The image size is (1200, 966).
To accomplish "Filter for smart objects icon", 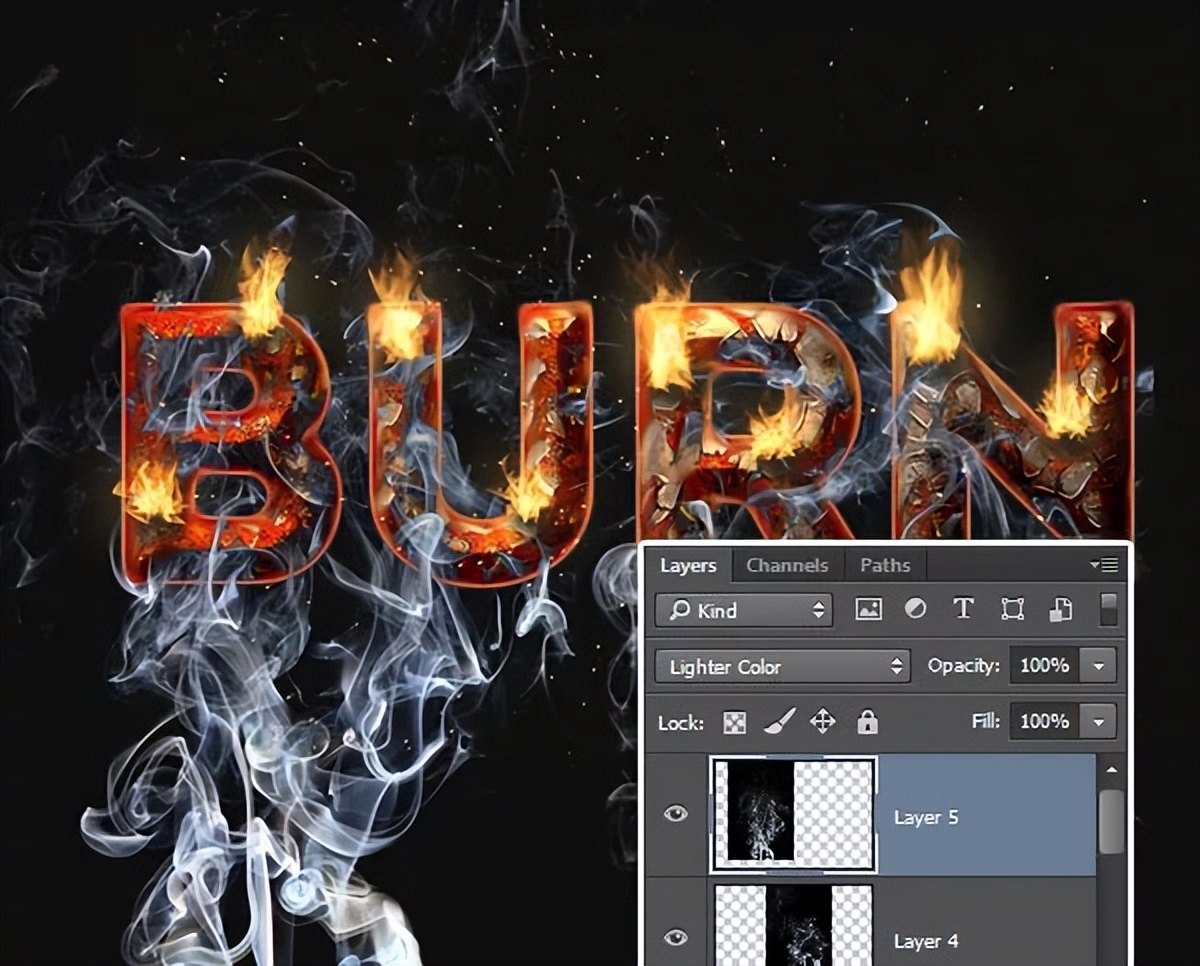I will [x=1060, y=610].
